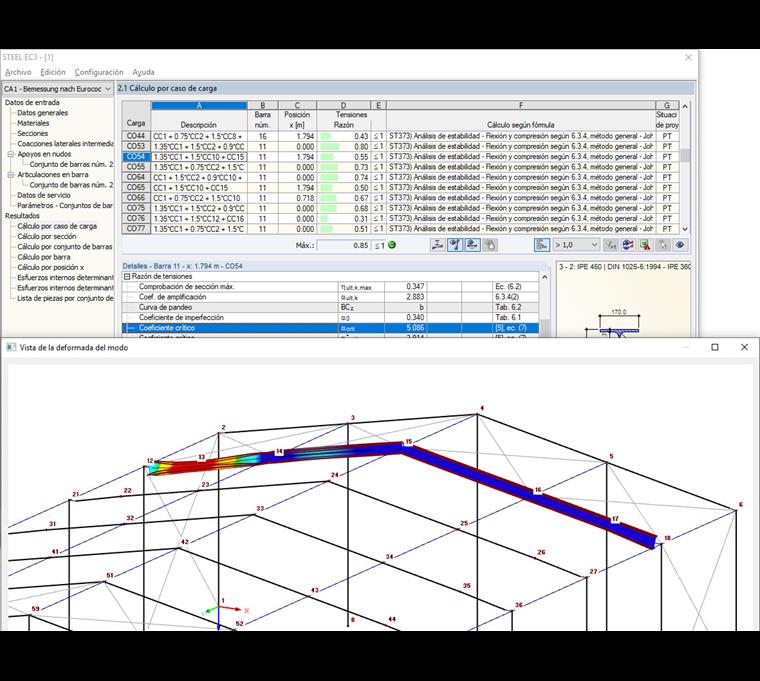Select the CO44 load row header

tap(136, 136)
